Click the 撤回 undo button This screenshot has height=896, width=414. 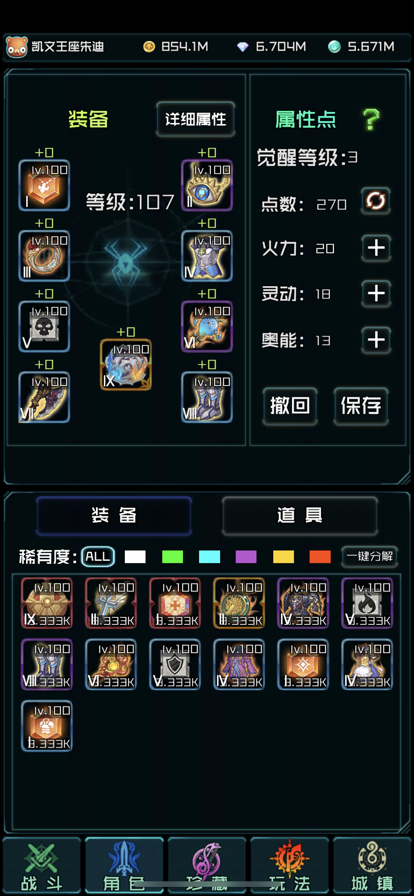coord(290,406)
